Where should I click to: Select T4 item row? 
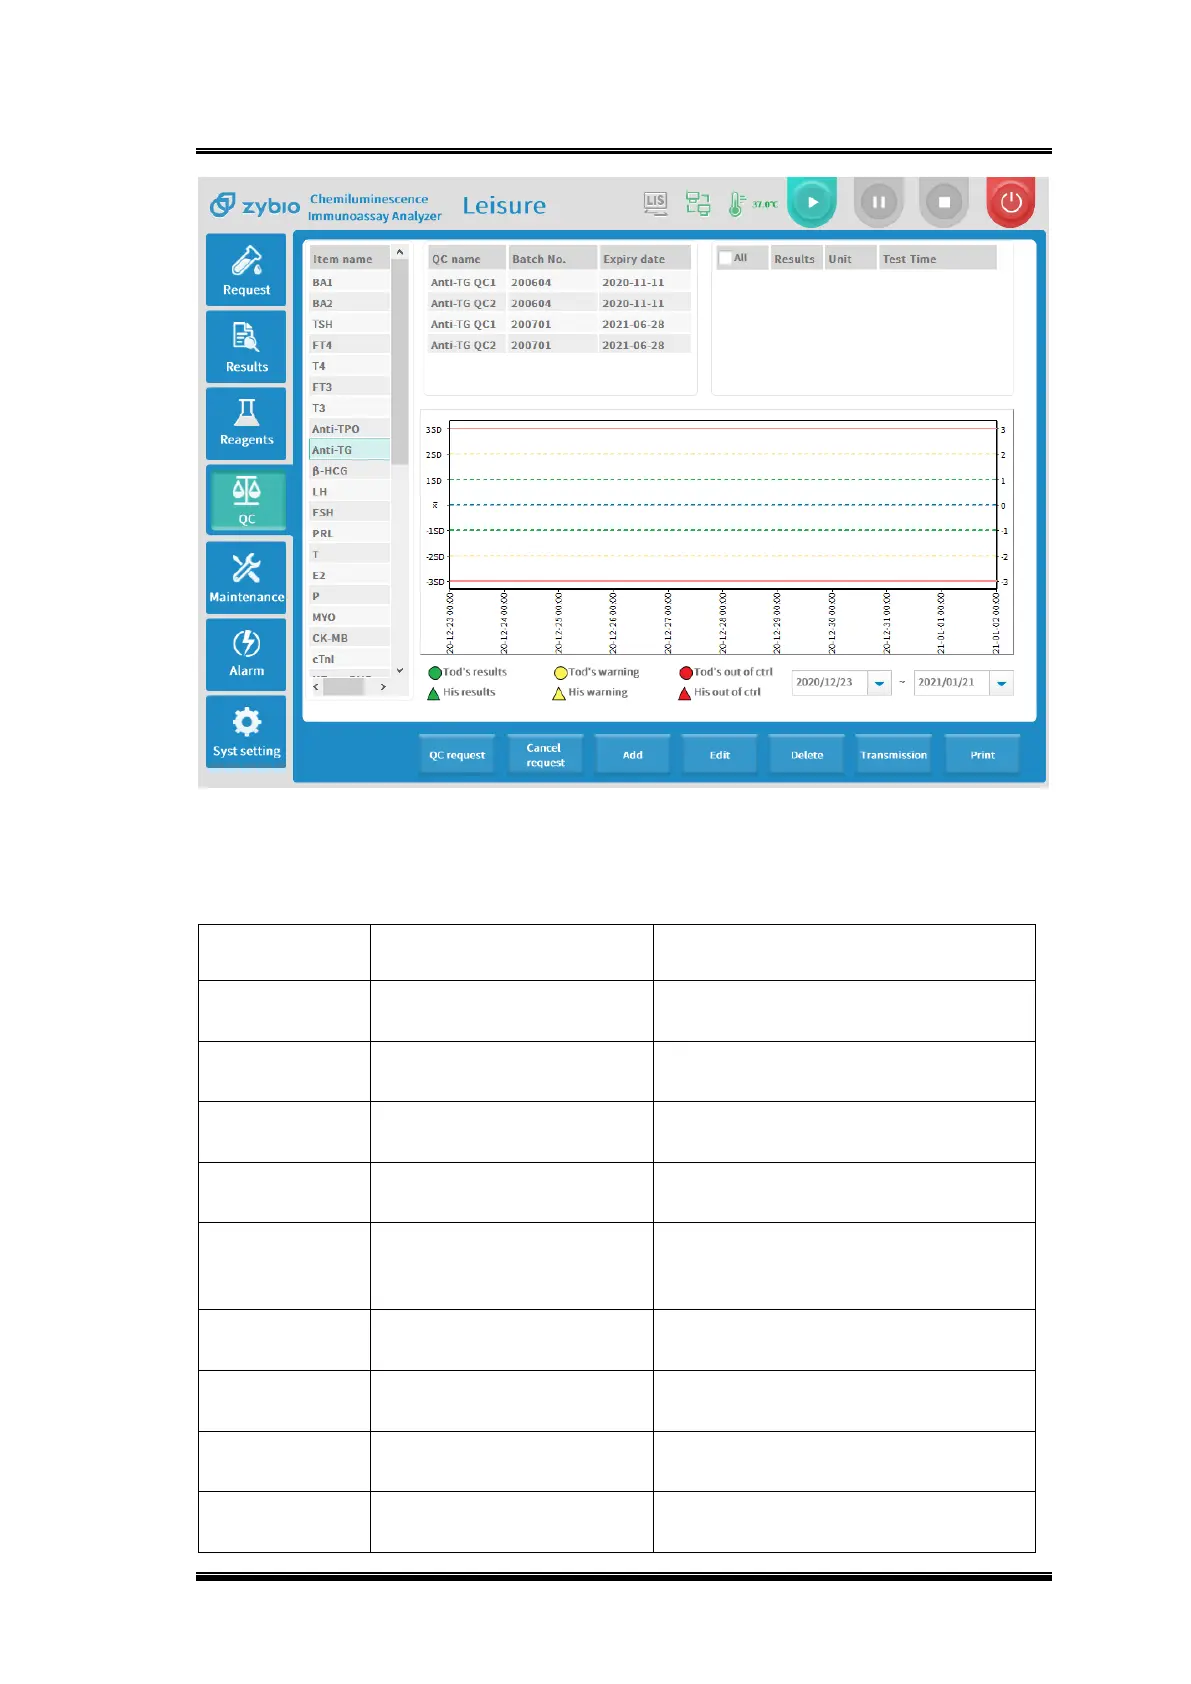tap(349, 367)
